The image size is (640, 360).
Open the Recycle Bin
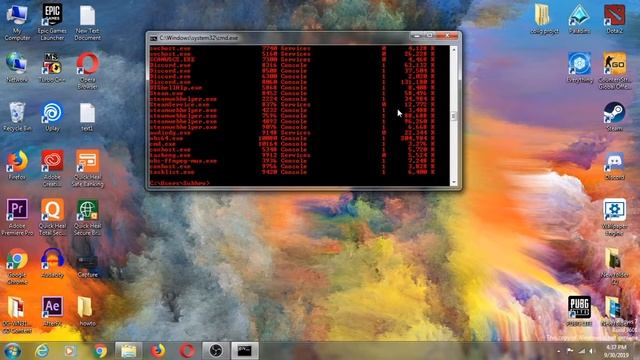point(17,116)
